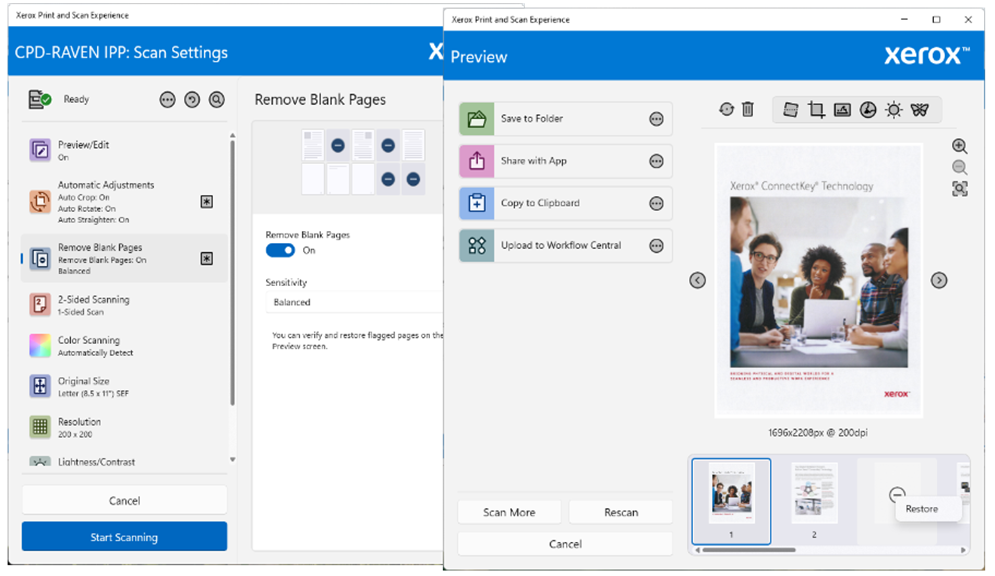Open 2-Sided Scanning setting
This screenshot has height=576, width=995.
pyautogui.click(x=124, y=304)
